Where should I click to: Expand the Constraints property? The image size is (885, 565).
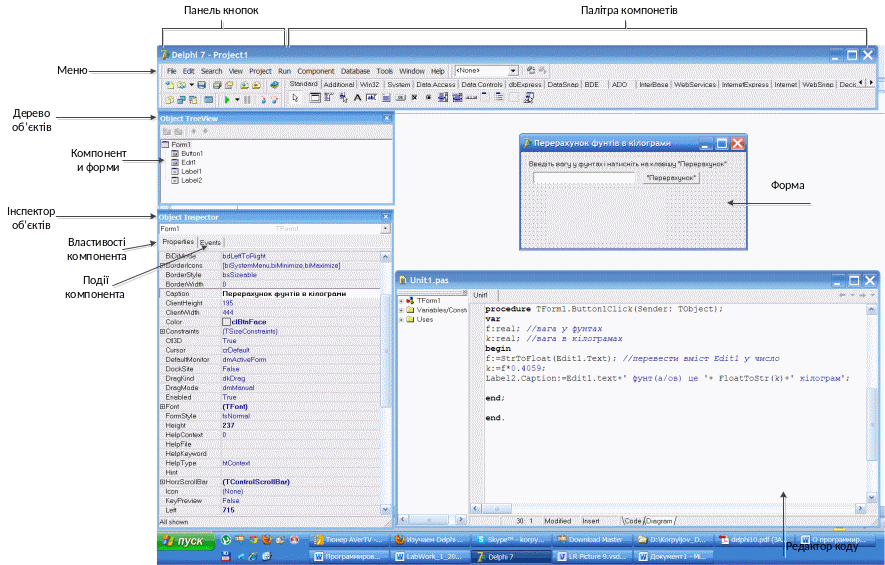(163, 331)
